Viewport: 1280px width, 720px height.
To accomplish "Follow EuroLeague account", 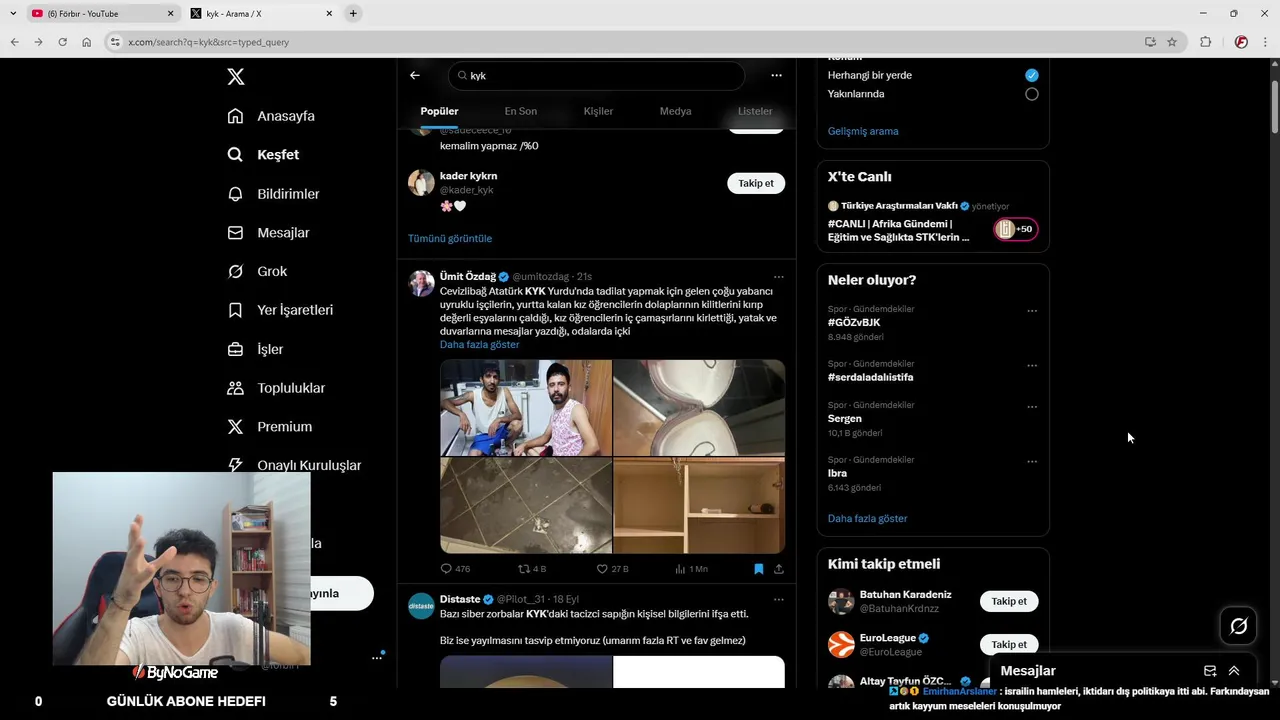I will pyautogui.click(x=1009, y=644).
